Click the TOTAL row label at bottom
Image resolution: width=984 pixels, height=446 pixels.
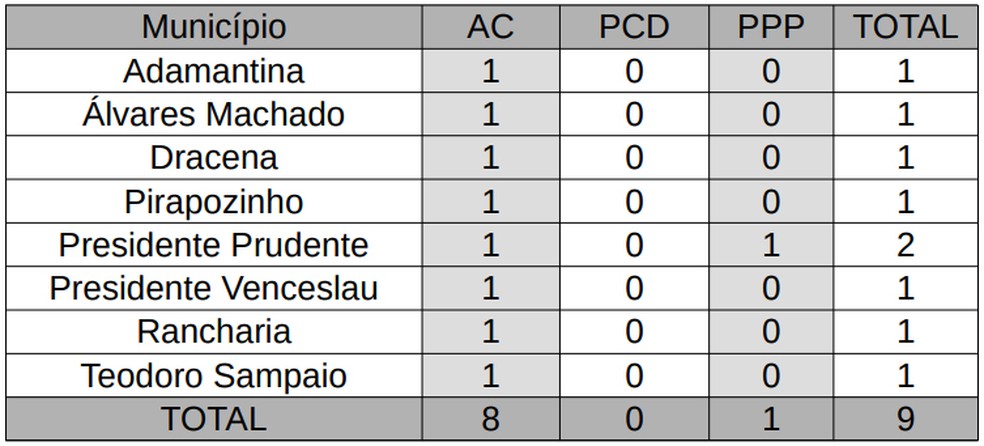click(213, 419)
